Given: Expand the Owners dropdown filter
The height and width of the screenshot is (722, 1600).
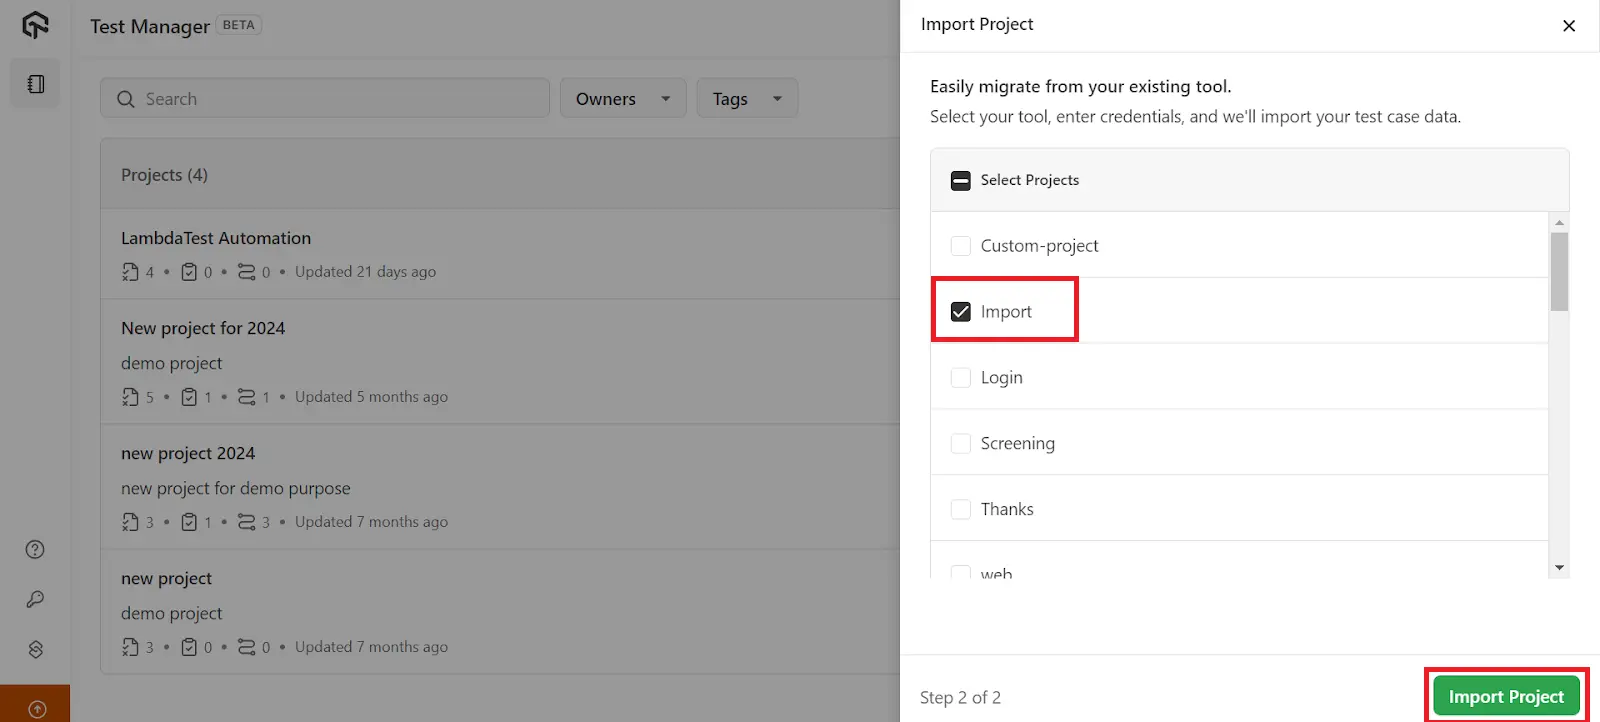Looking at the screenshot, I should (622, 99).
